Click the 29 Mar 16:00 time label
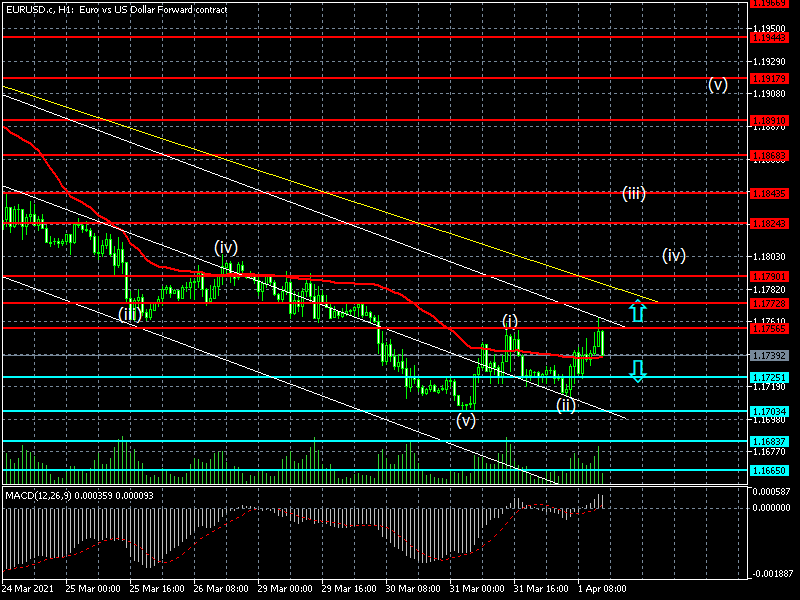Screen dimensions: 800x600 tap(349, 588)
